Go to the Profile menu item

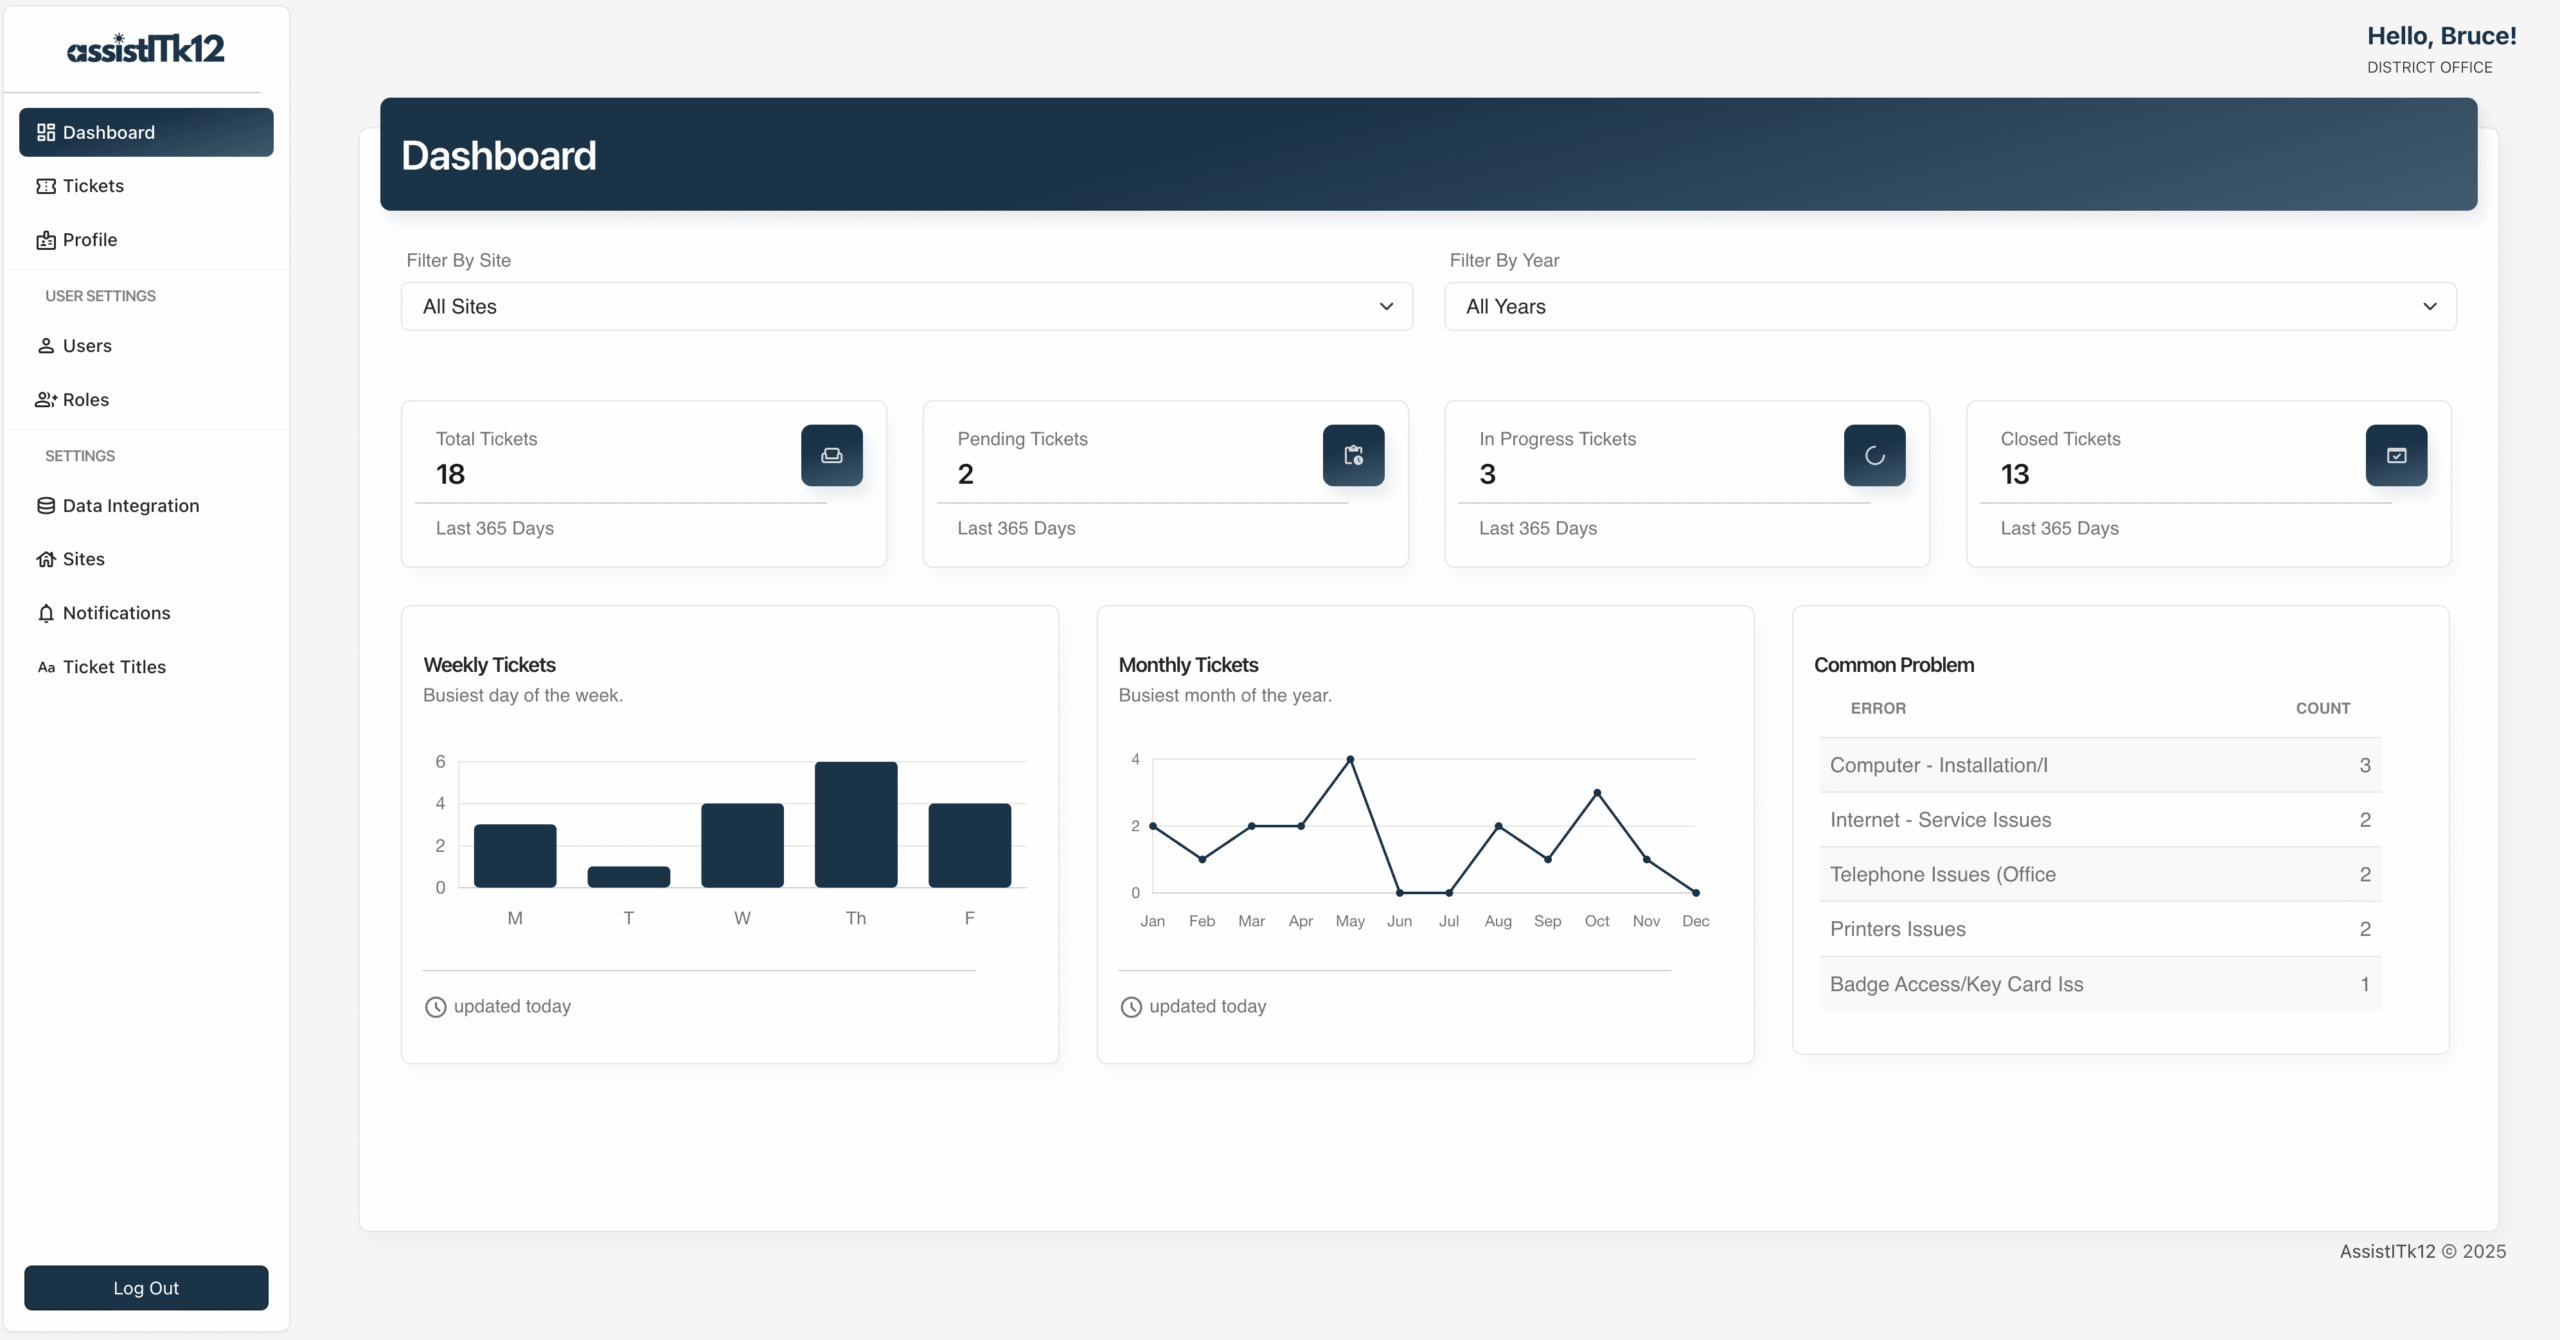[x=90, y=240]
